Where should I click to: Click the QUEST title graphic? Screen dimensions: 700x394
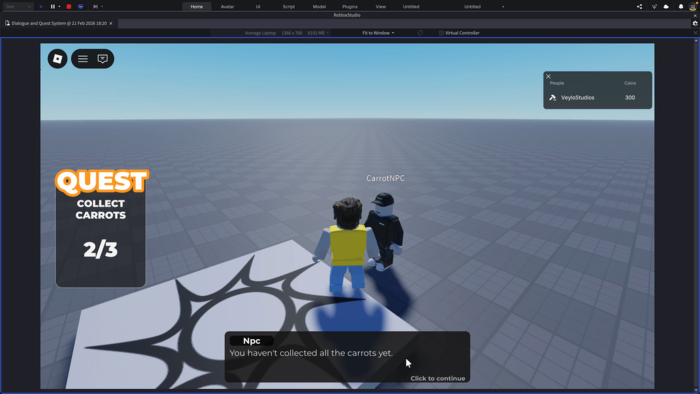[102, 182]
